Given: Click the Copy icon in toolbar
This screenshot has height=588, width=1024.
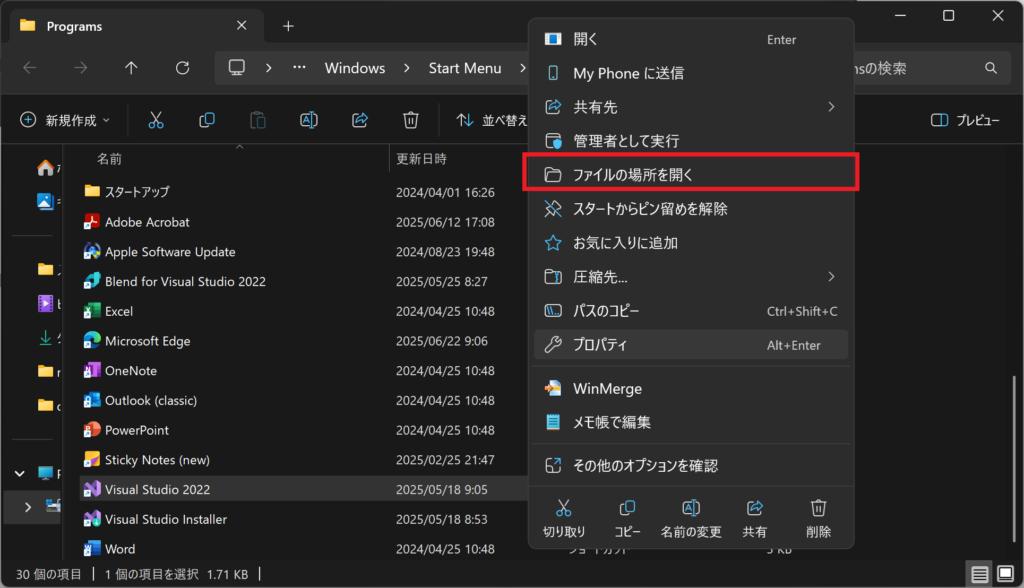Looking at the screenshot, I should tap(206, 120).
